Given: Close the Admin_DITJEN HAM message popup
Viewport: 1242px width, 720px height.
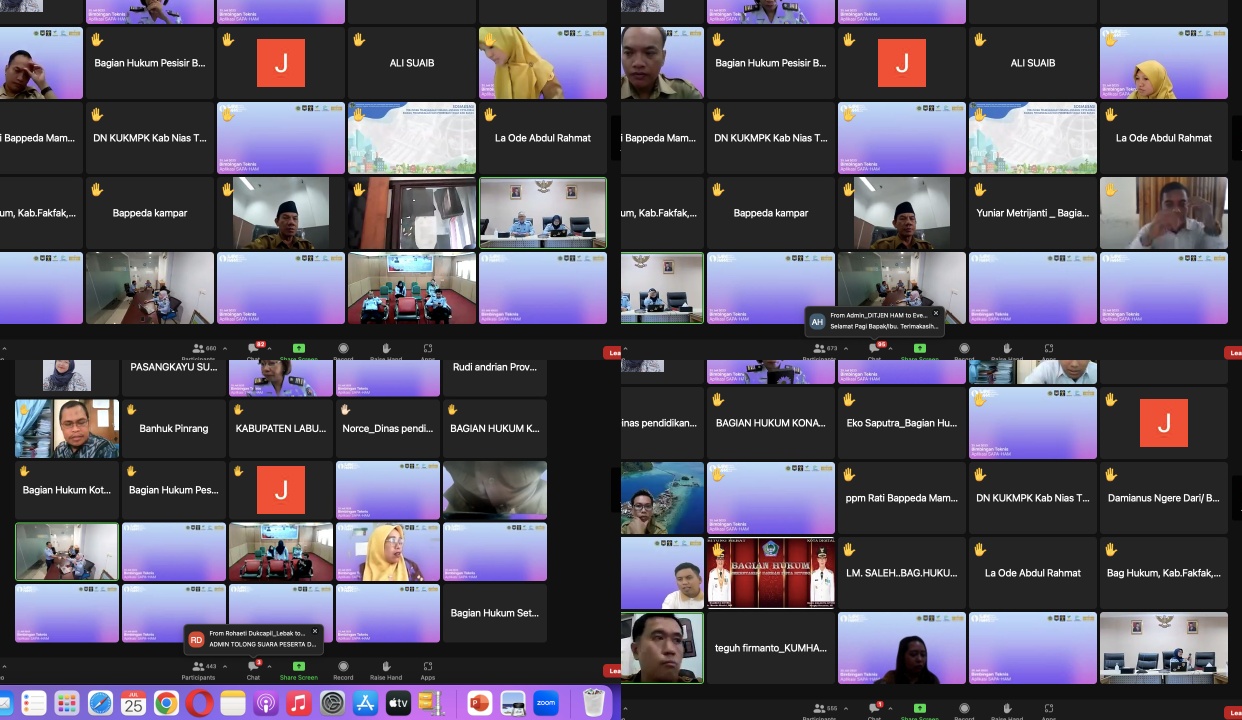Looking at the screenshot, I should tap(936, 313).
